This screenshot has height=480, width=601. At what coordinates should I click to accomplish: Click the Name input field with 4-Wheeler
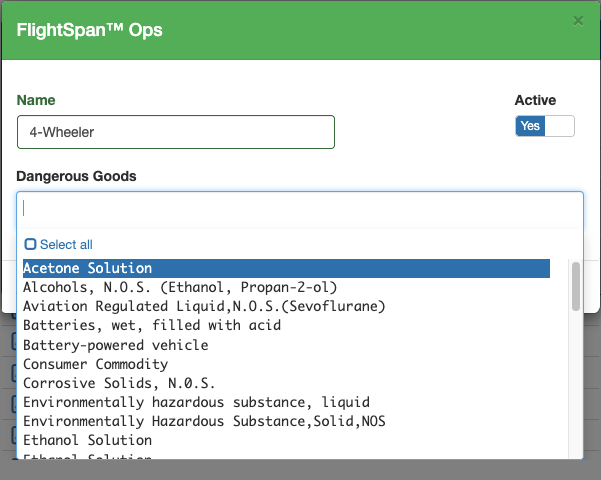(176, 132)
